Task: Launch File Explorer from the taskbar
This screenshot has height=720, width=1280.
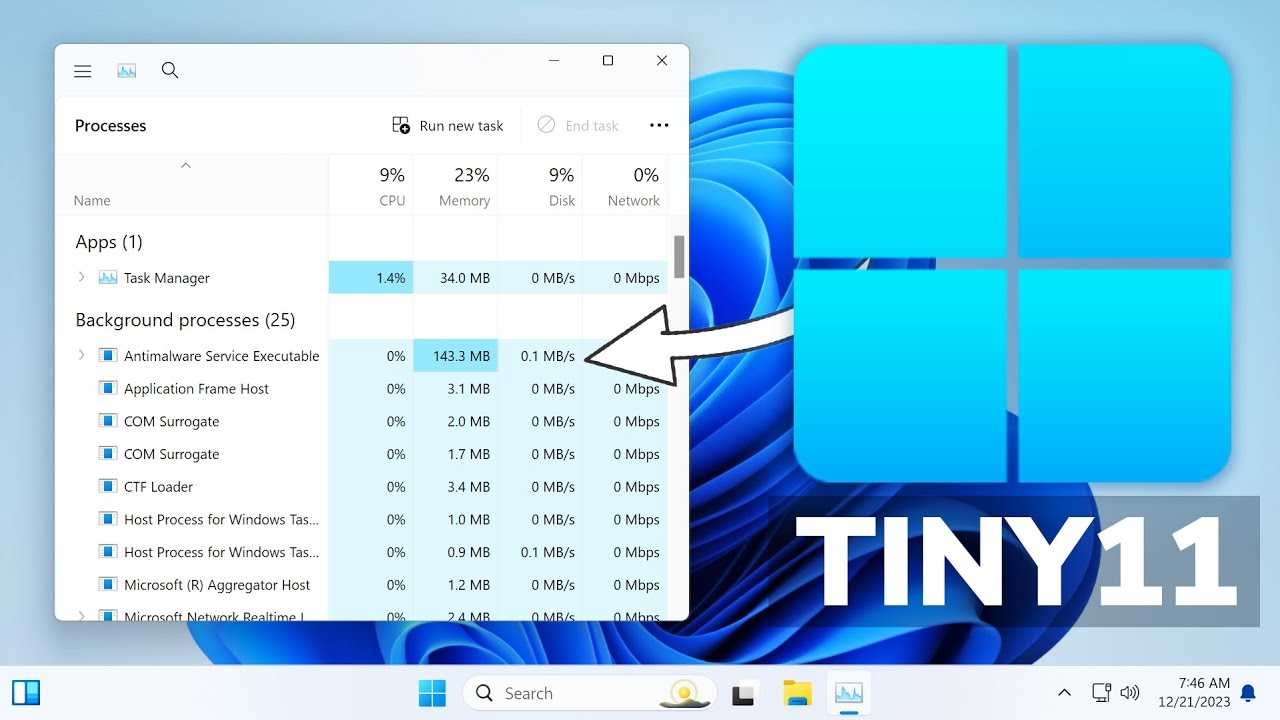Action: 797,693
